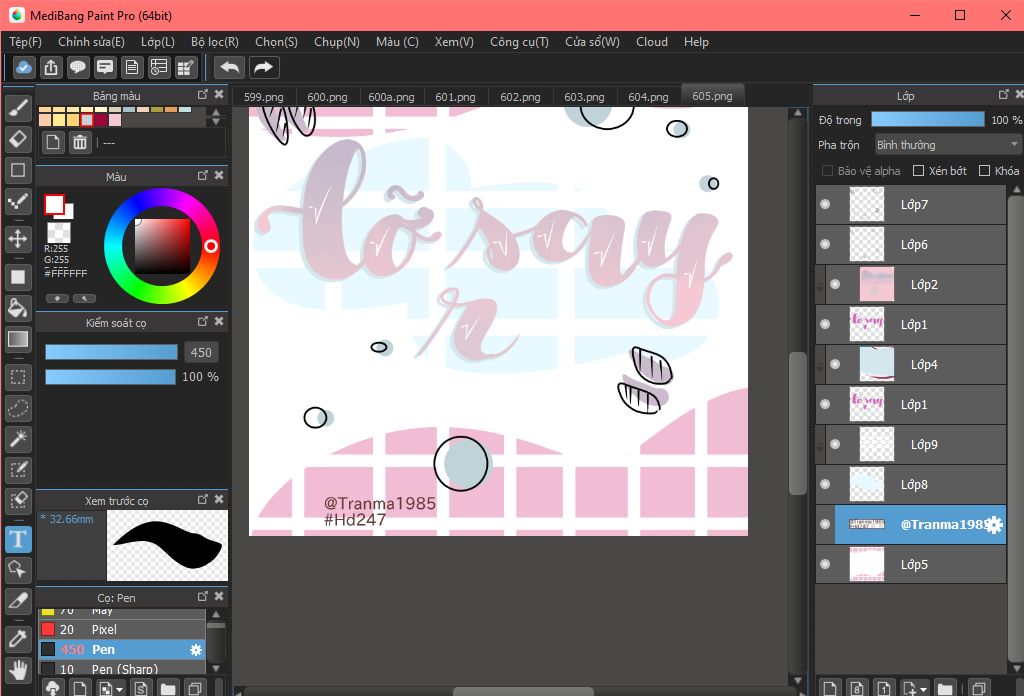Add new palette color with page icon
1024x696 pixels.
point(53,142)
